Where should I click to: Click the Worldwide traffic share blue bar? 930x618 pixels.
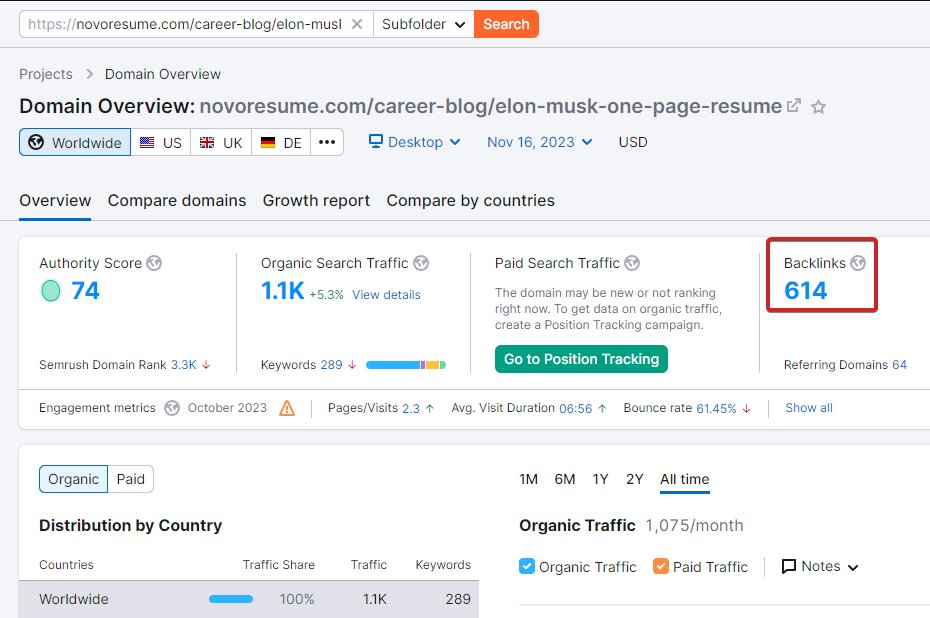pyautogui.click(x=231, y=599)
